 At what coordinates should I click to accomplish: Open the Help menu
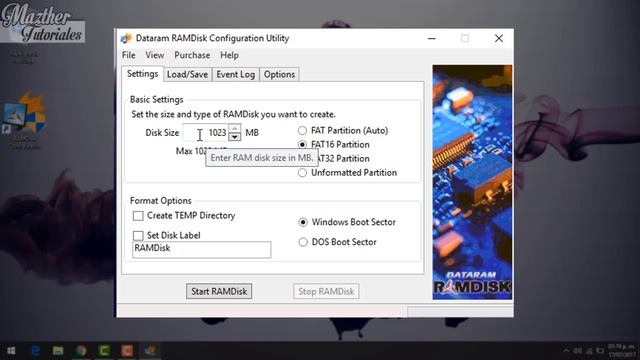click(x=229, y=55)
